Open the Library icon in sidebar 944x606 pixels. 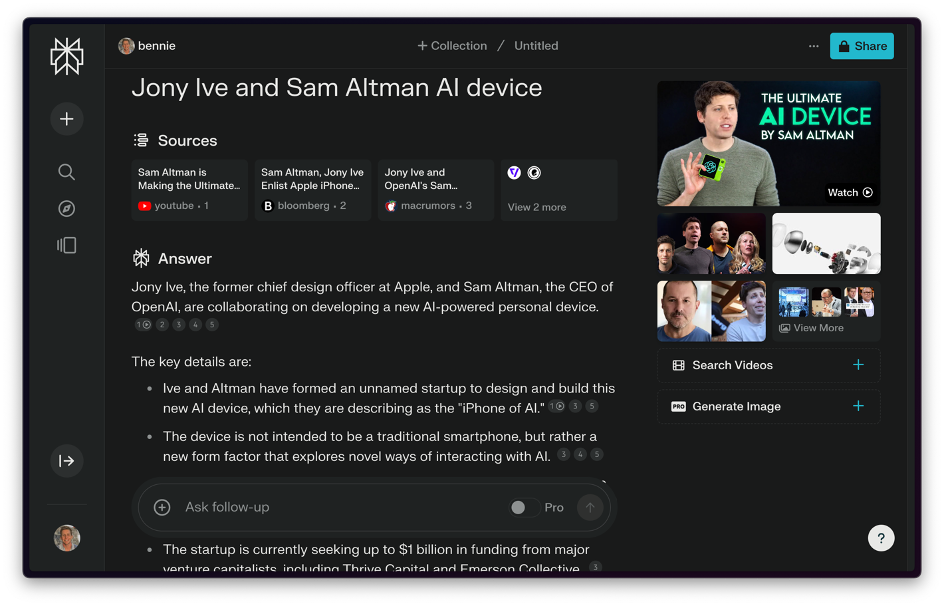66,246
